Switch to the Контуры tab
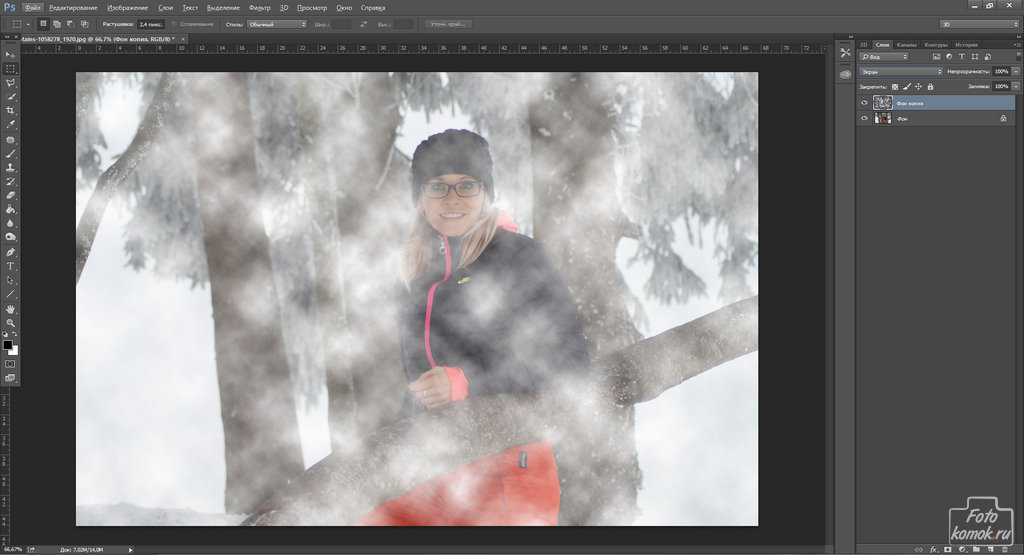Viewport: 1024px width, 555px height. point(936,45)
